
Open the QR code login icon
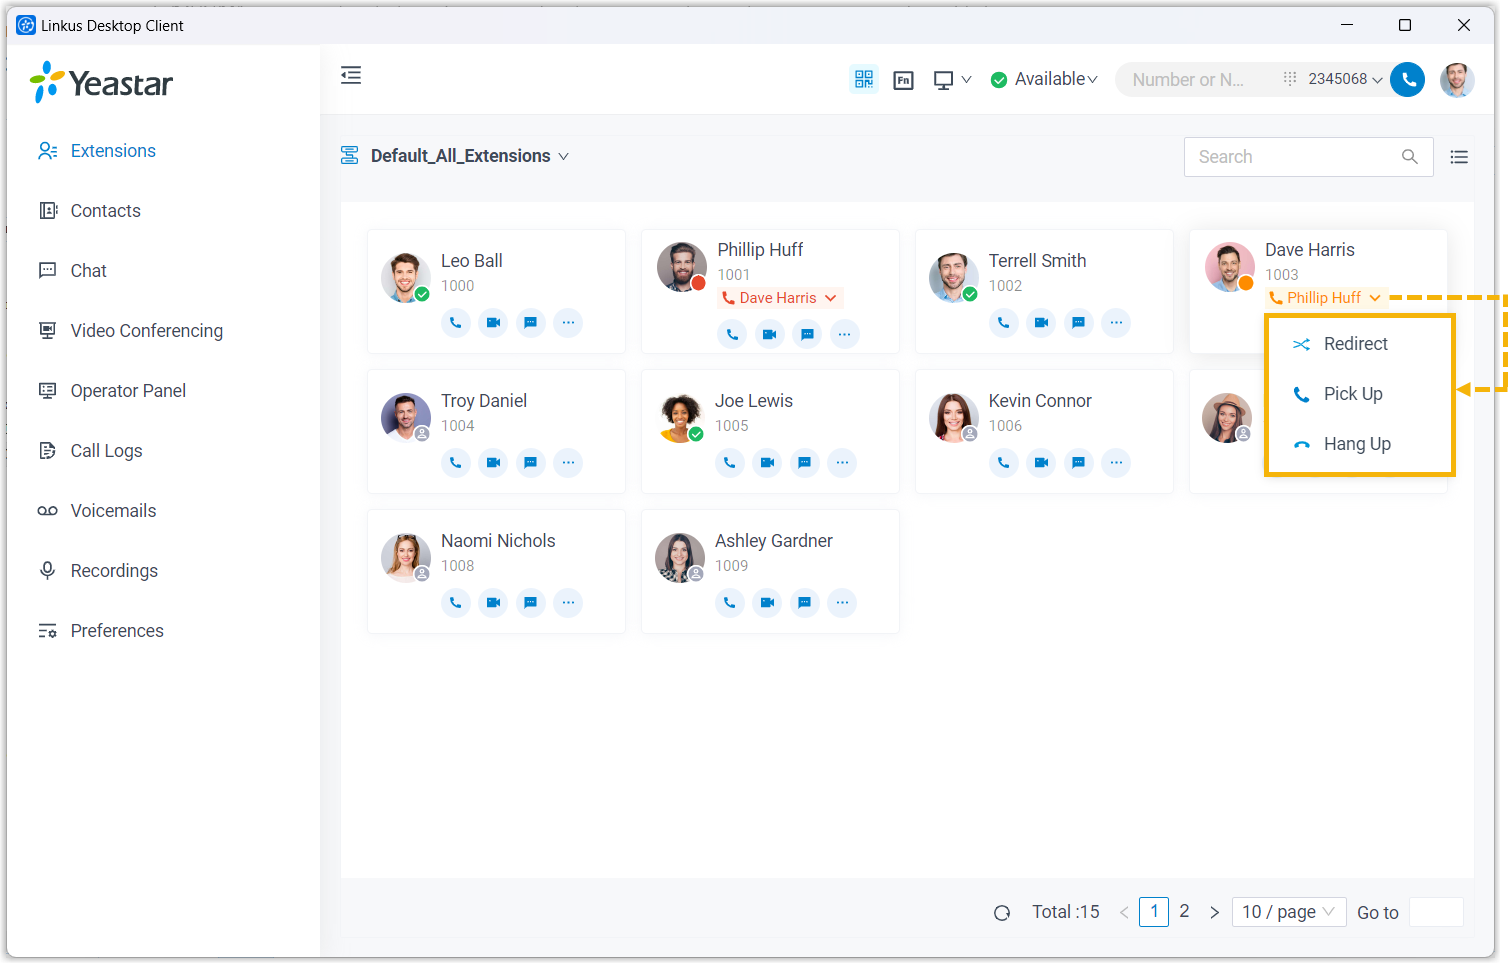[x=864, y=79]
